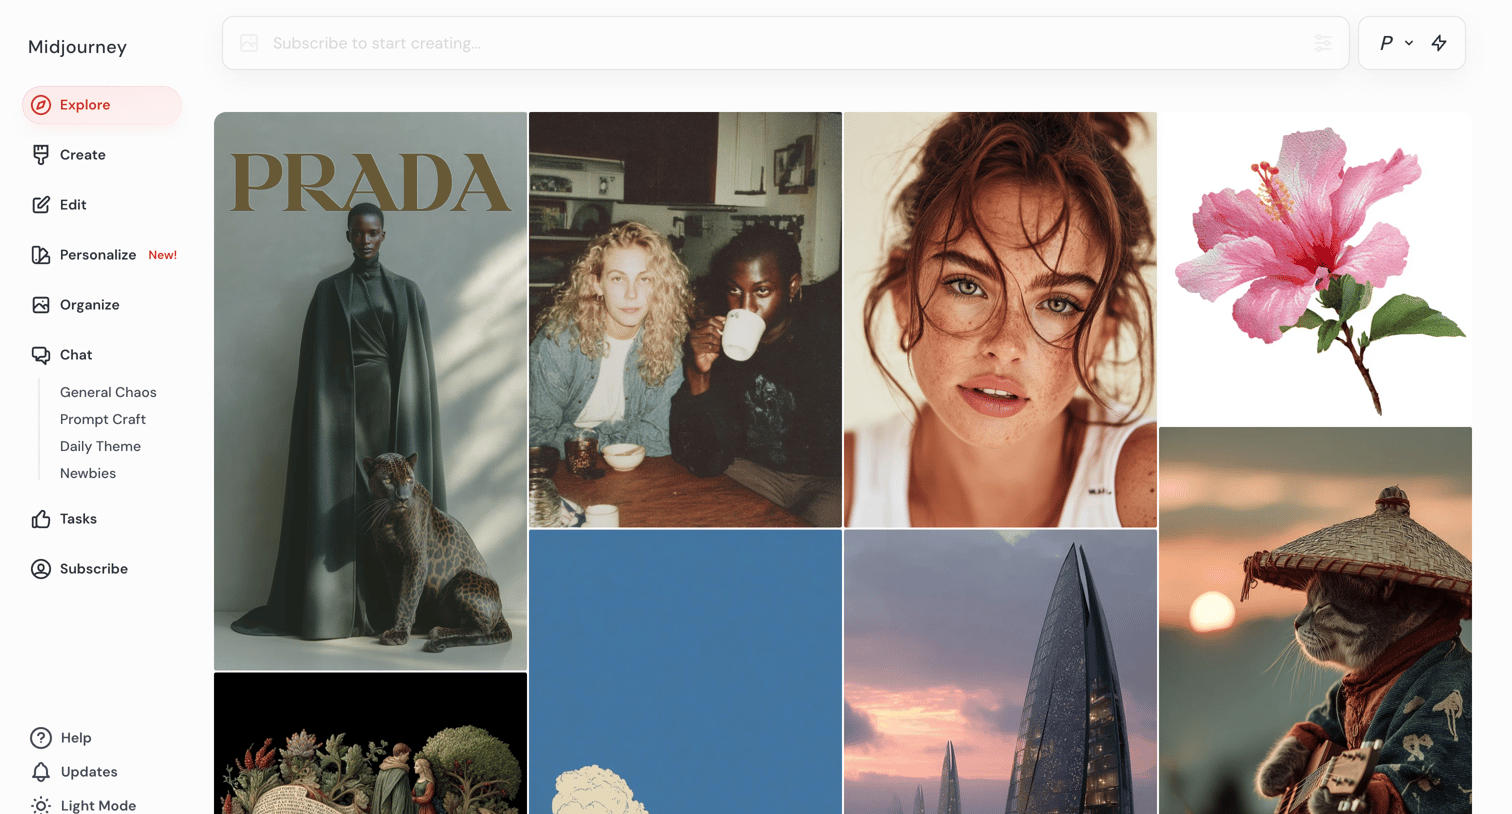Click the Subscribe link
Screen dimensions: 1512x814
102,569
